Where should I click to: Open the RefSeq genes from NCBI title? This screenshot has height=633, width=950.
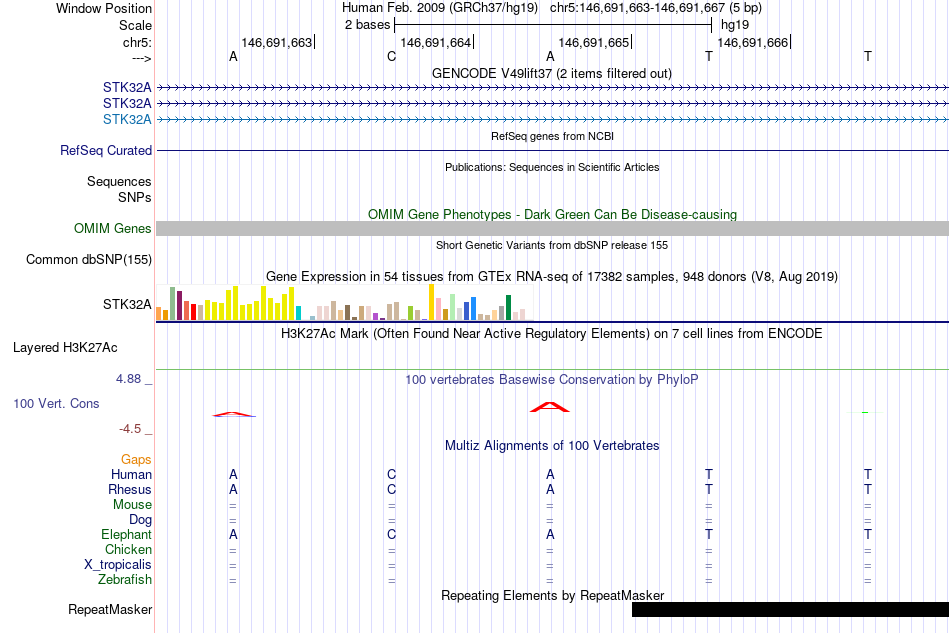coord(552,136)
